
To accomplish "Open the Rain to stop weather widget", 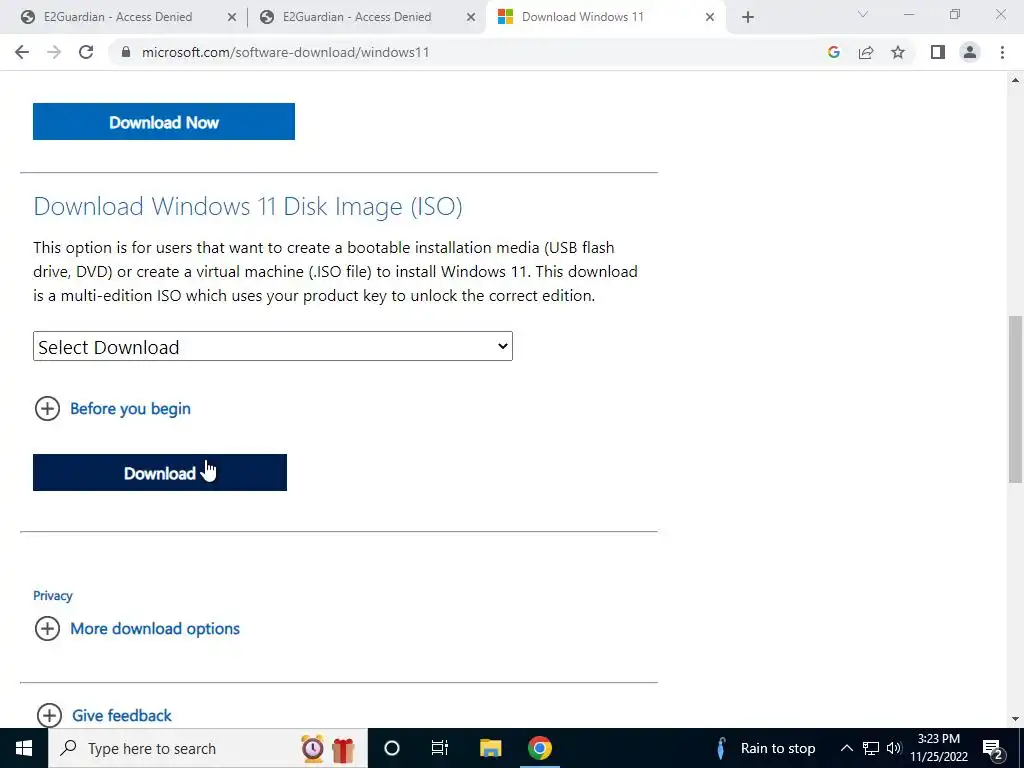I will tap(766, 748).
